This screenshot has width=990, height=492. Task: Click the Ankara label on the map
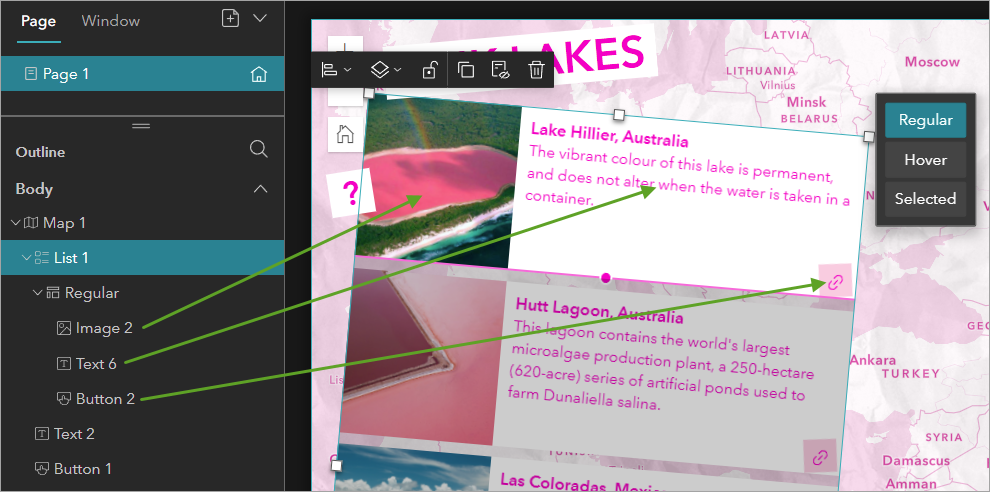tap(873, 360)
